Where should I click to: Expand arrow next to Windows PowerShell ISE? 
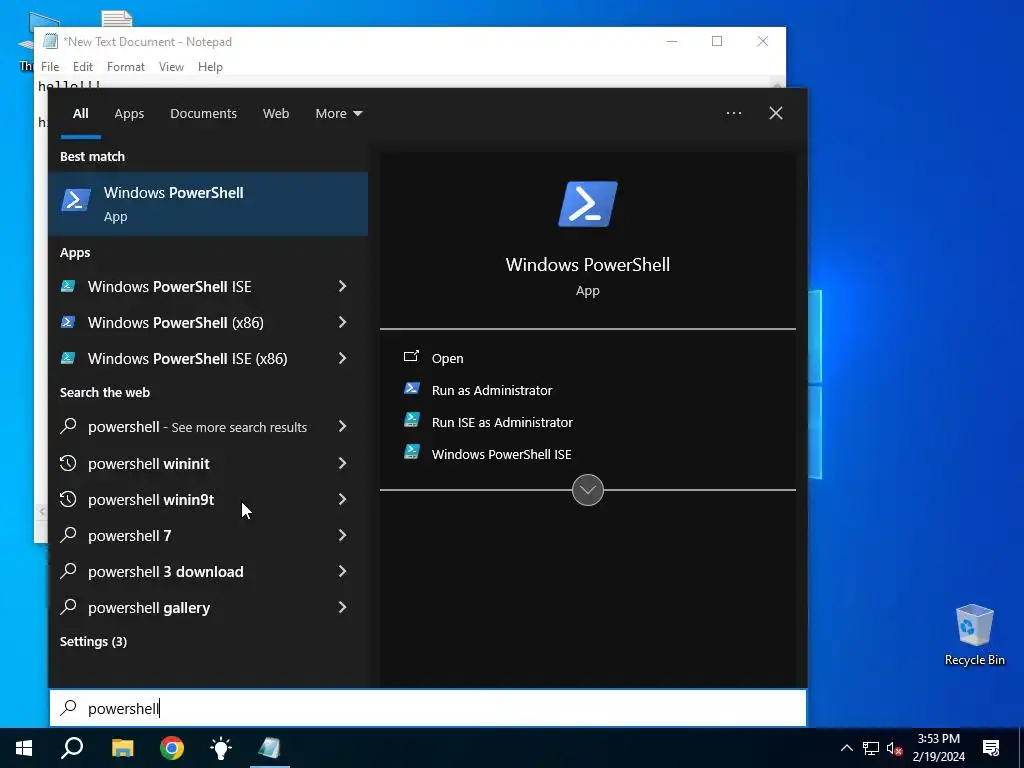(x=342, y=286)
